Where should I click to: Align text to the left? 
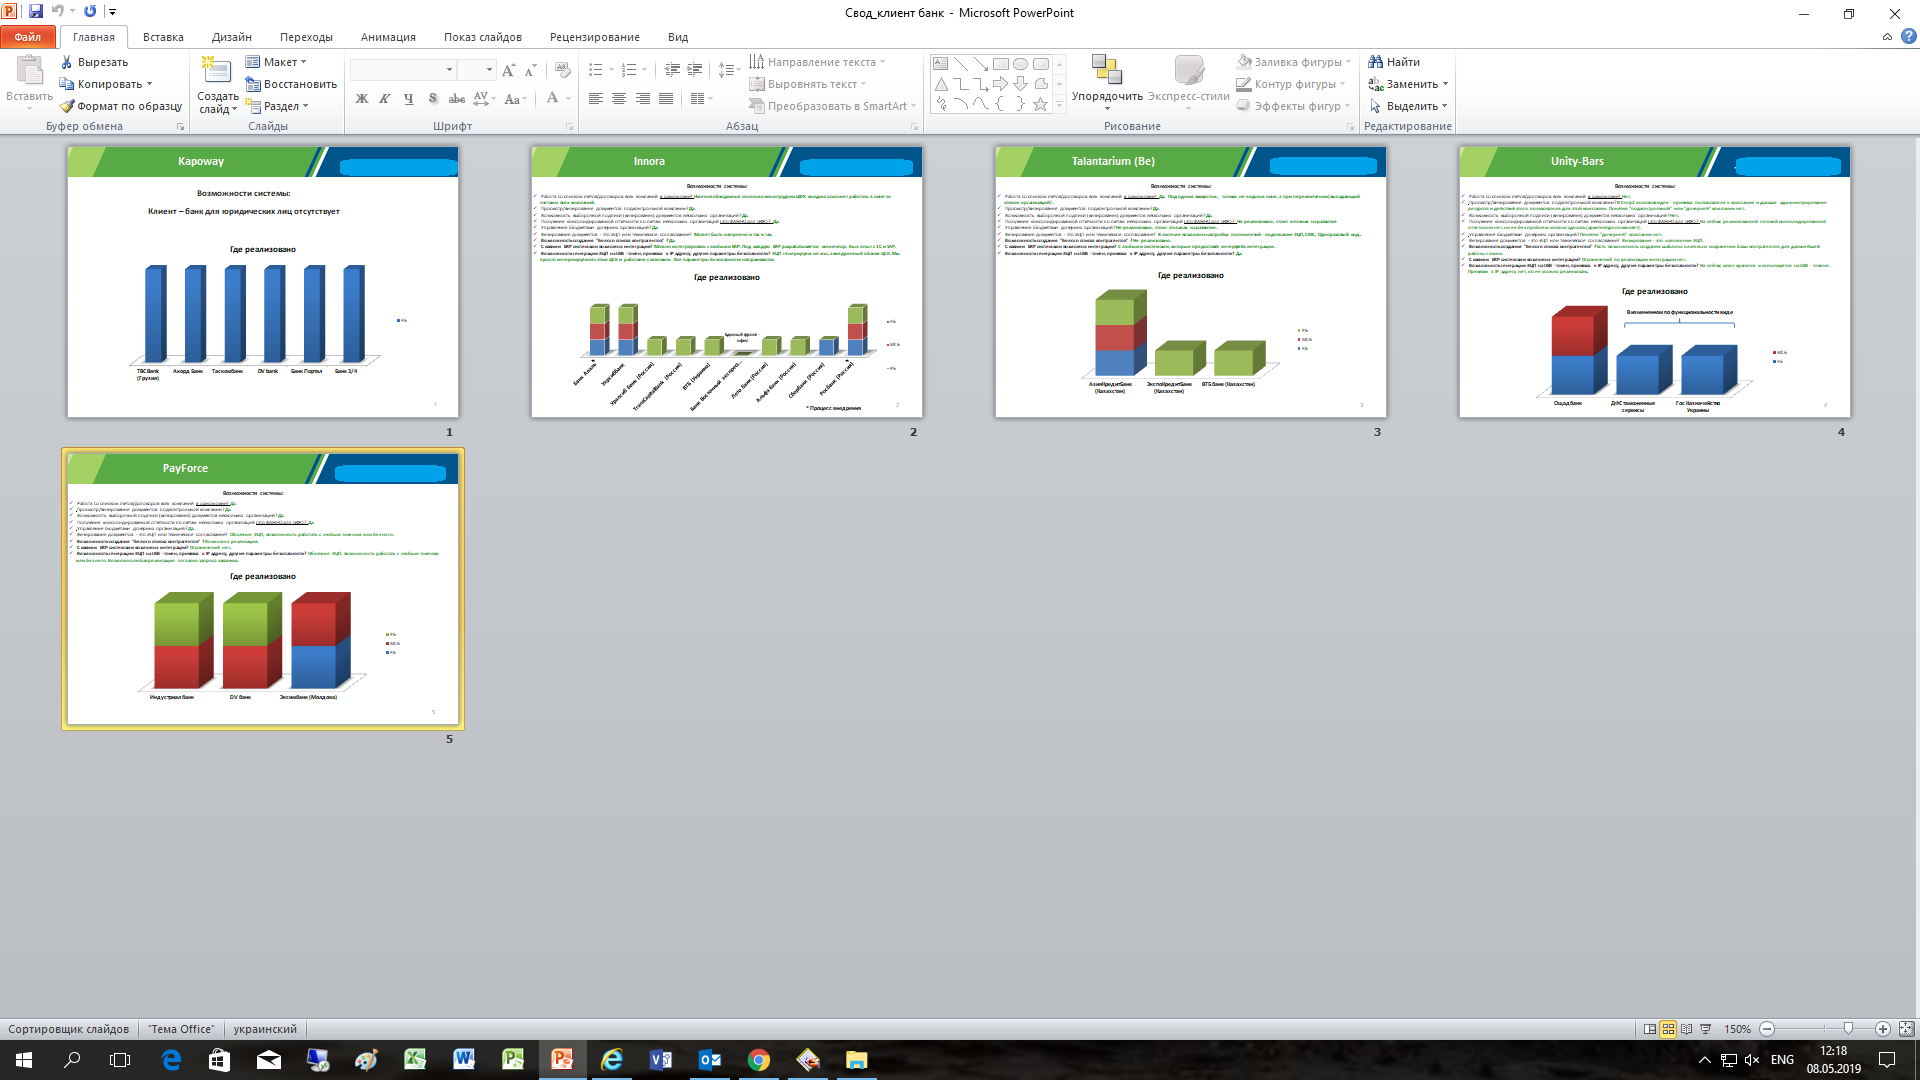click(x=596, y=98)
